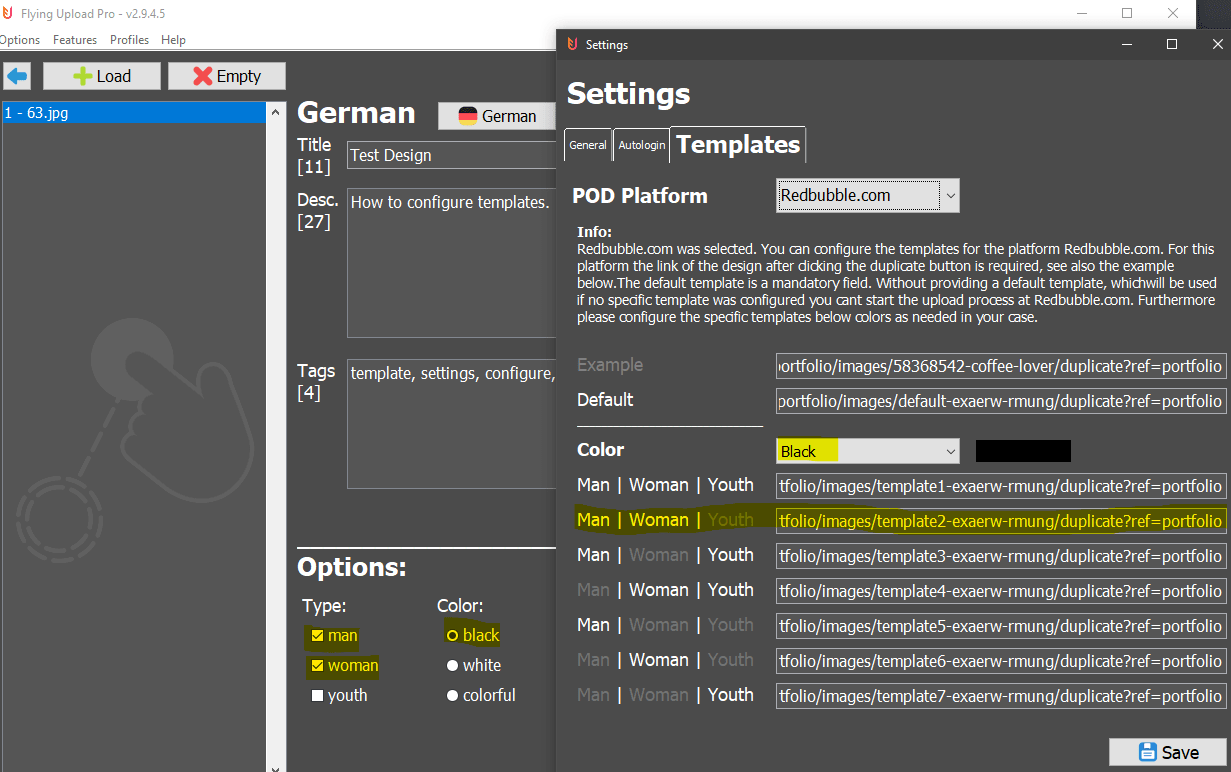Click into the Tags text area

pyautogui.click(x=451, y=424)
